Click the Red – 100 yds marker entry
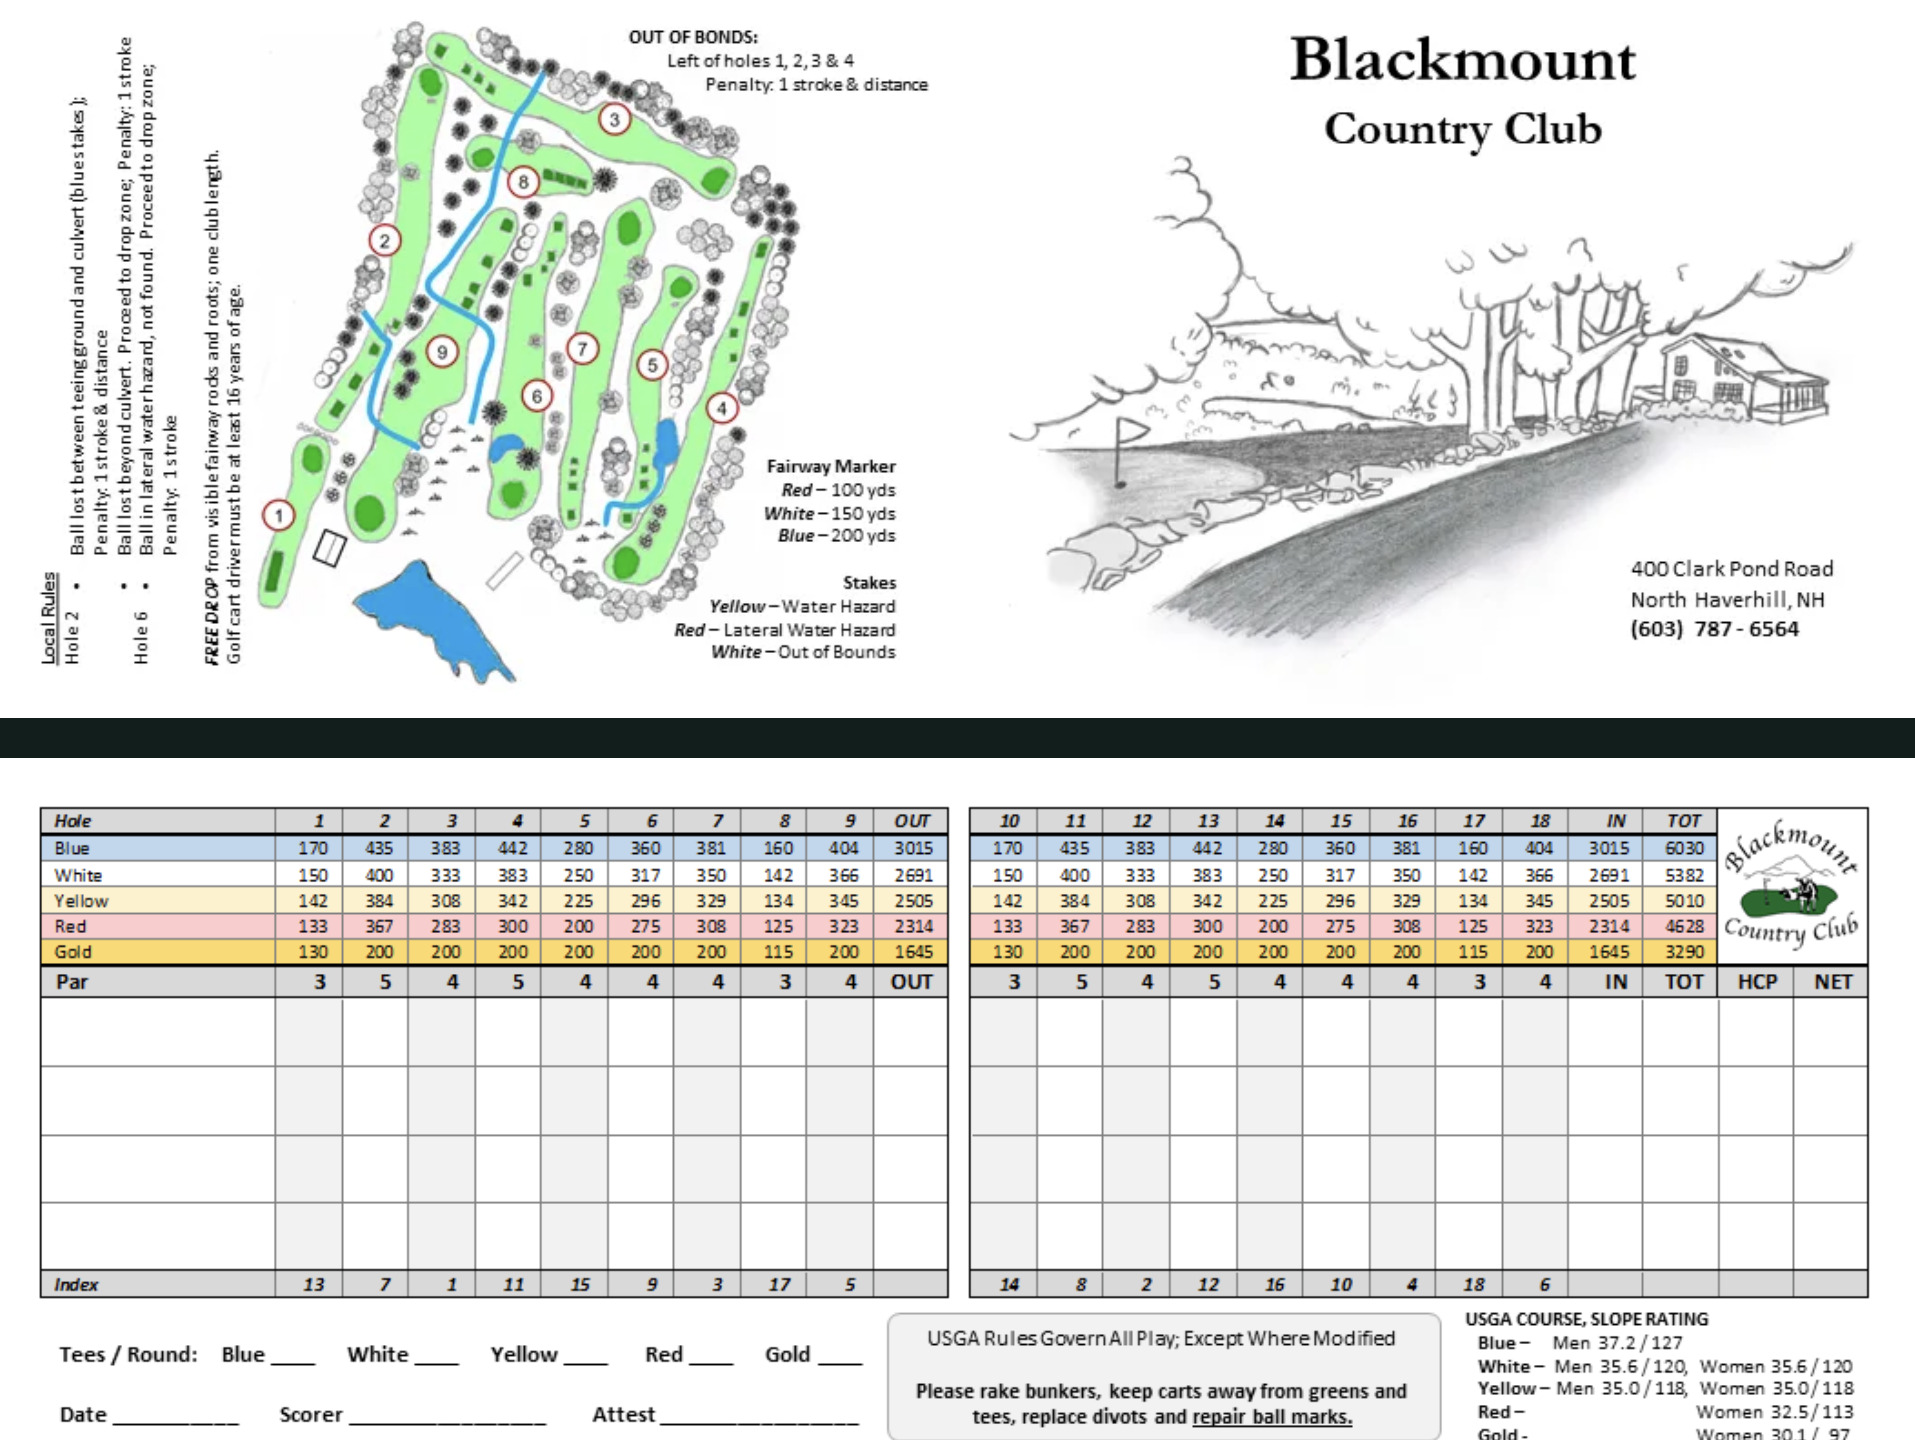Screen dimensions: 1915x1440 point(838,490)
